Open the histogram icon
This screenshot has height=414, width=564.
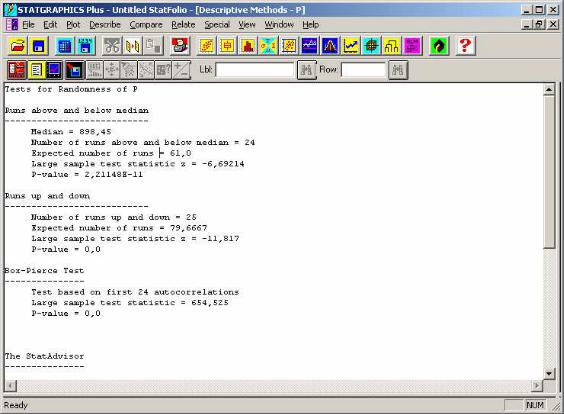[248, 46]
